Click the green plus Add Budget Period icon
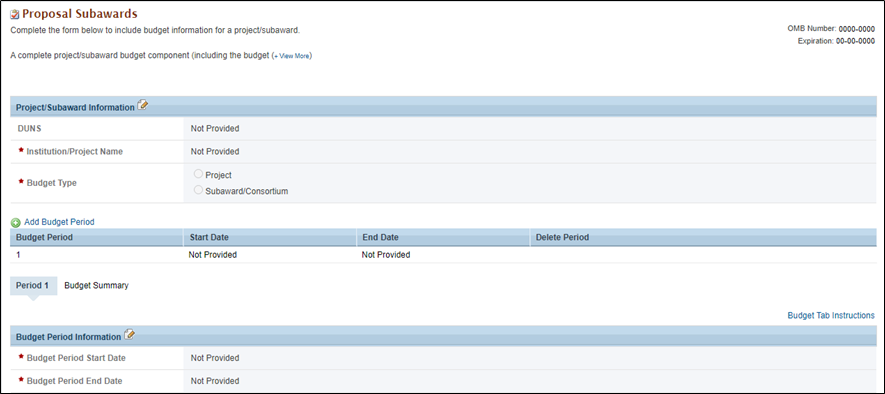 [16, 222]
